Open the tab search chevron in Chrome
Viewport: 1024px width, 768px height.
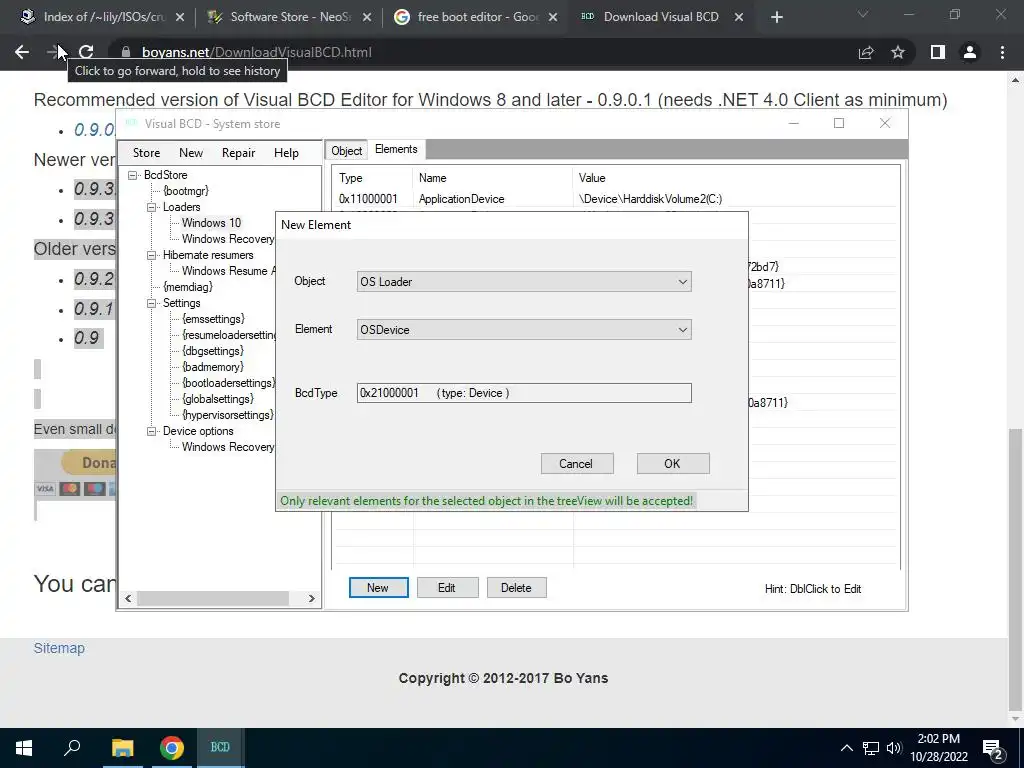(863, 14)
